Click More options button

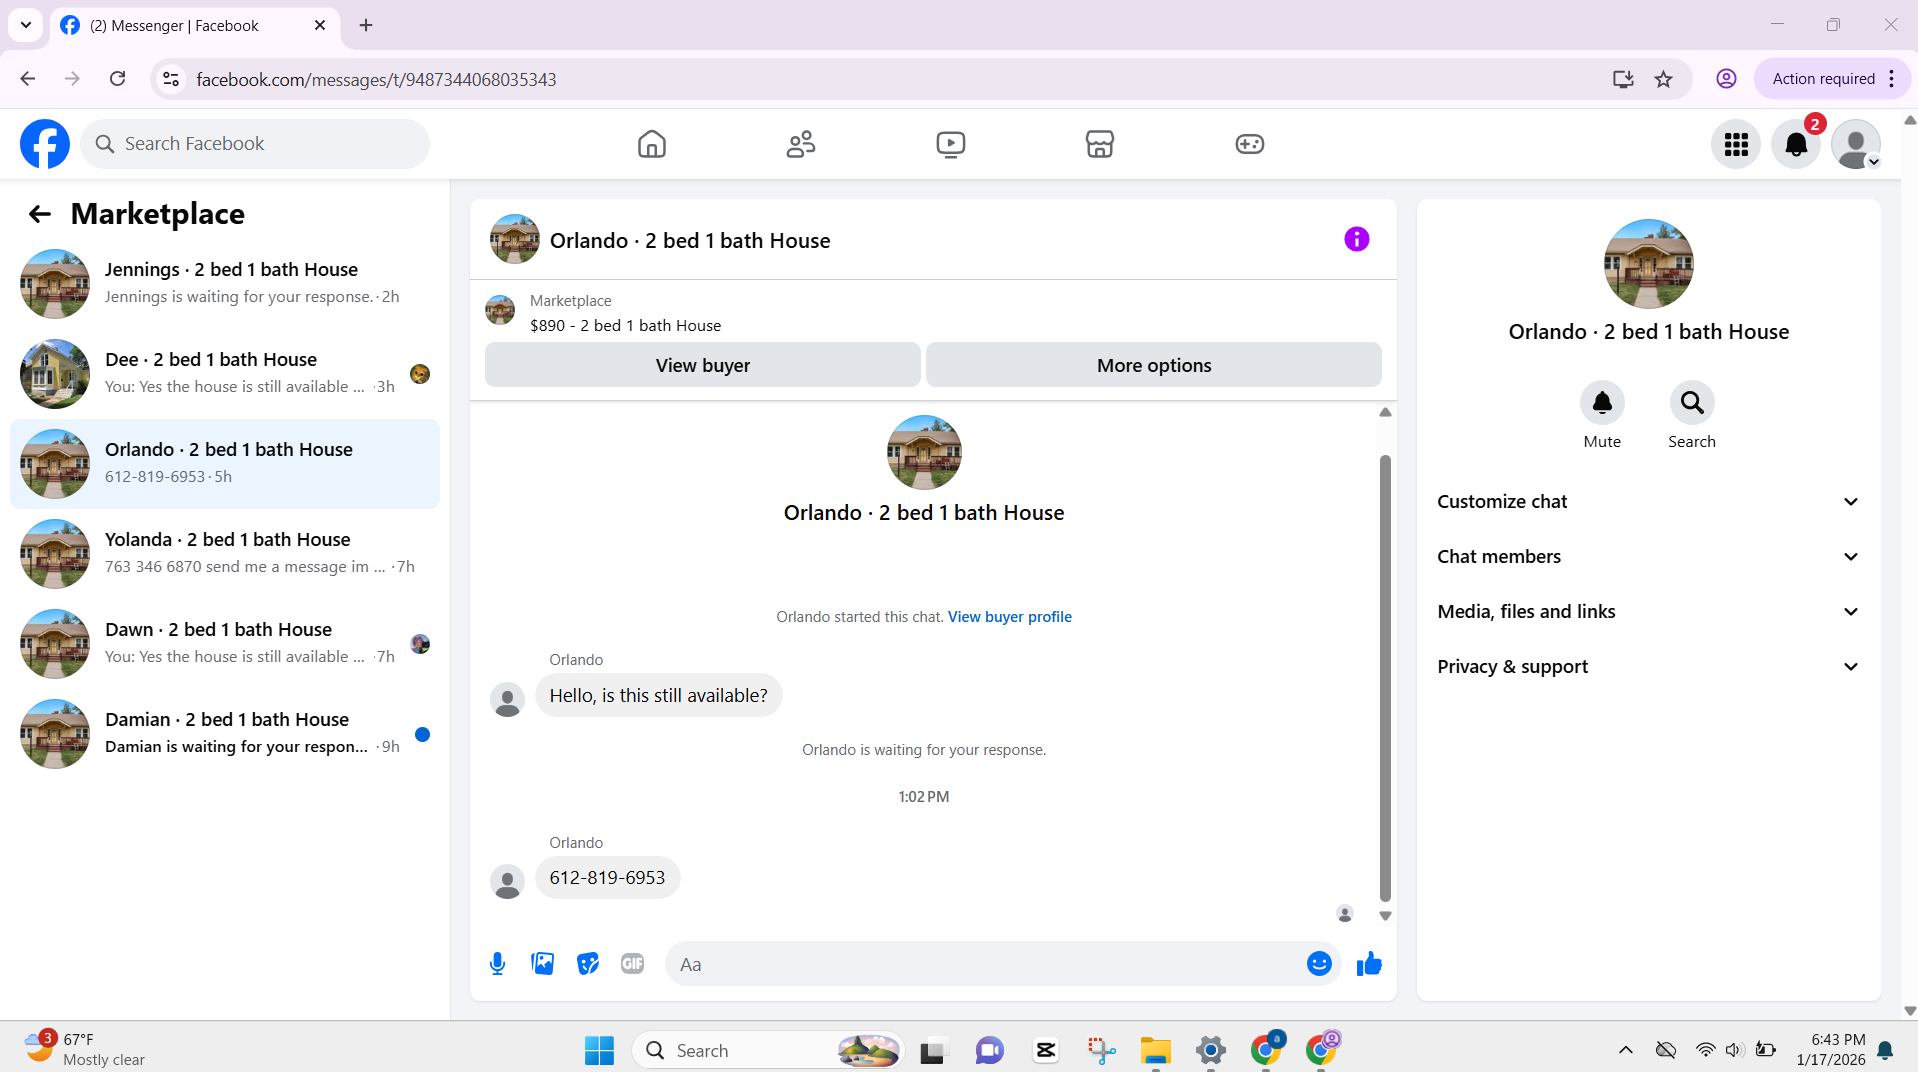pos(1153,365)
